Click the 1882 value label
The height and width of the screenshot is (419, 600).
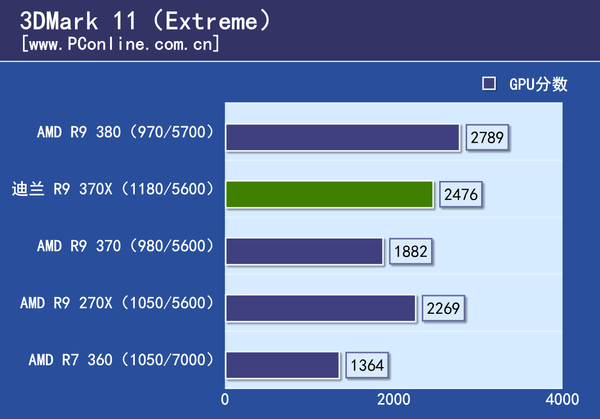[x=411, y=251]
